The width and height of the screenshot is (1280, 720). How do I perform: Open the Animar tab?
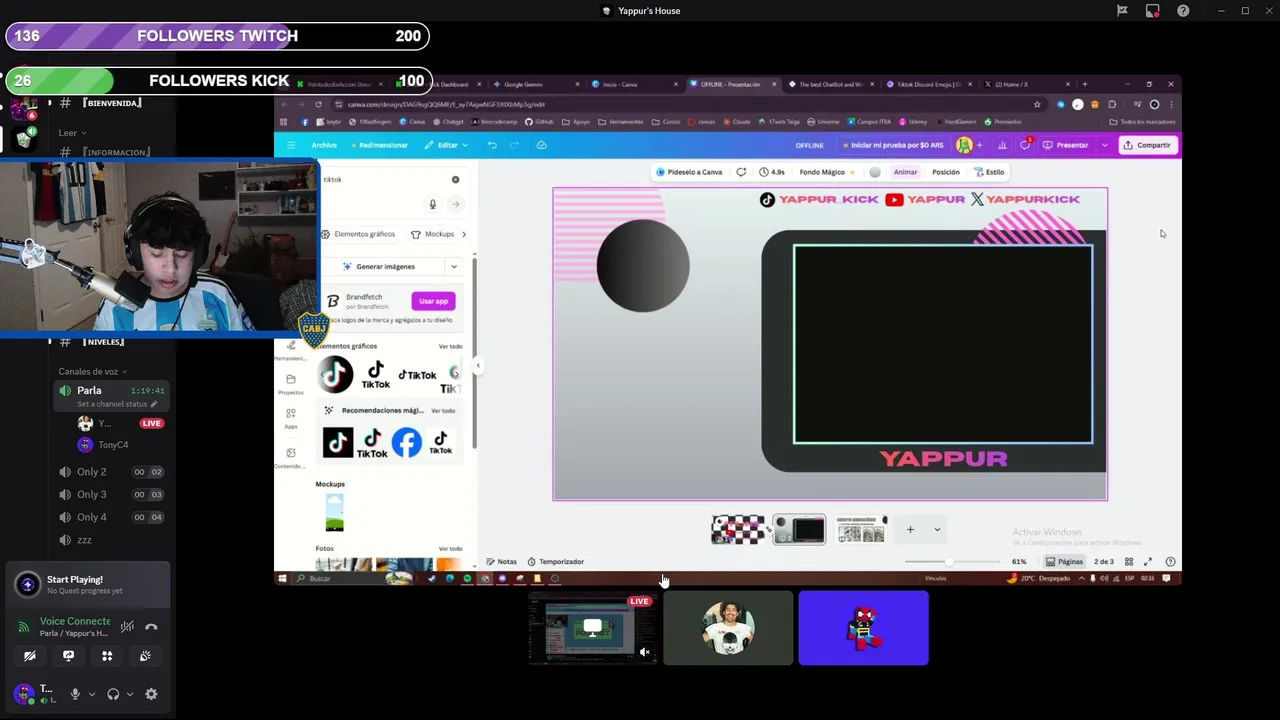pos(905,172)
